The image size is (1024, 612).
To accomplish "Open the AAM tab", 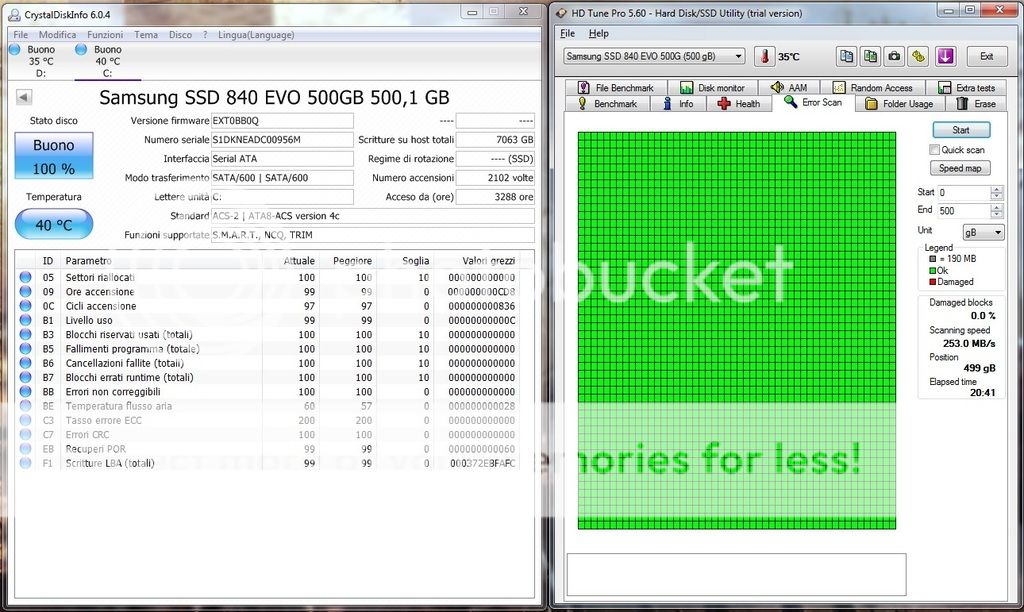I will (790, 88).
